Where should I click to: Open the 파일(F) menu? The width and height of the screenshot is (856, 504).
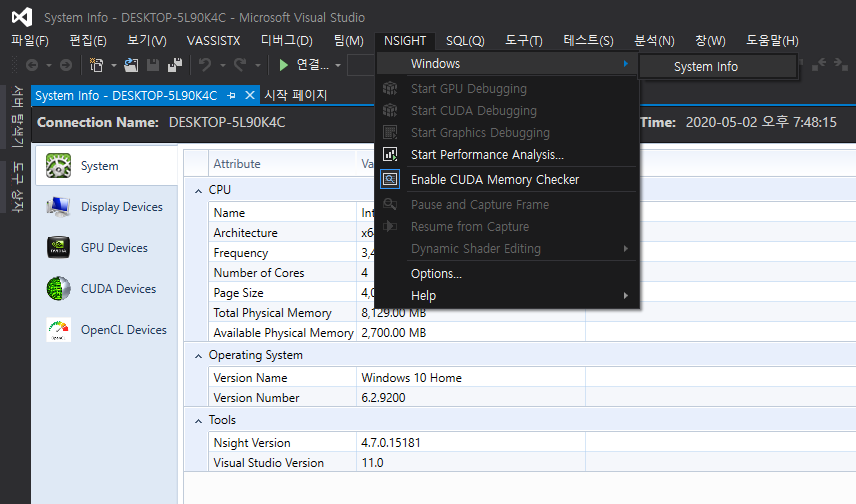point(30,41)
